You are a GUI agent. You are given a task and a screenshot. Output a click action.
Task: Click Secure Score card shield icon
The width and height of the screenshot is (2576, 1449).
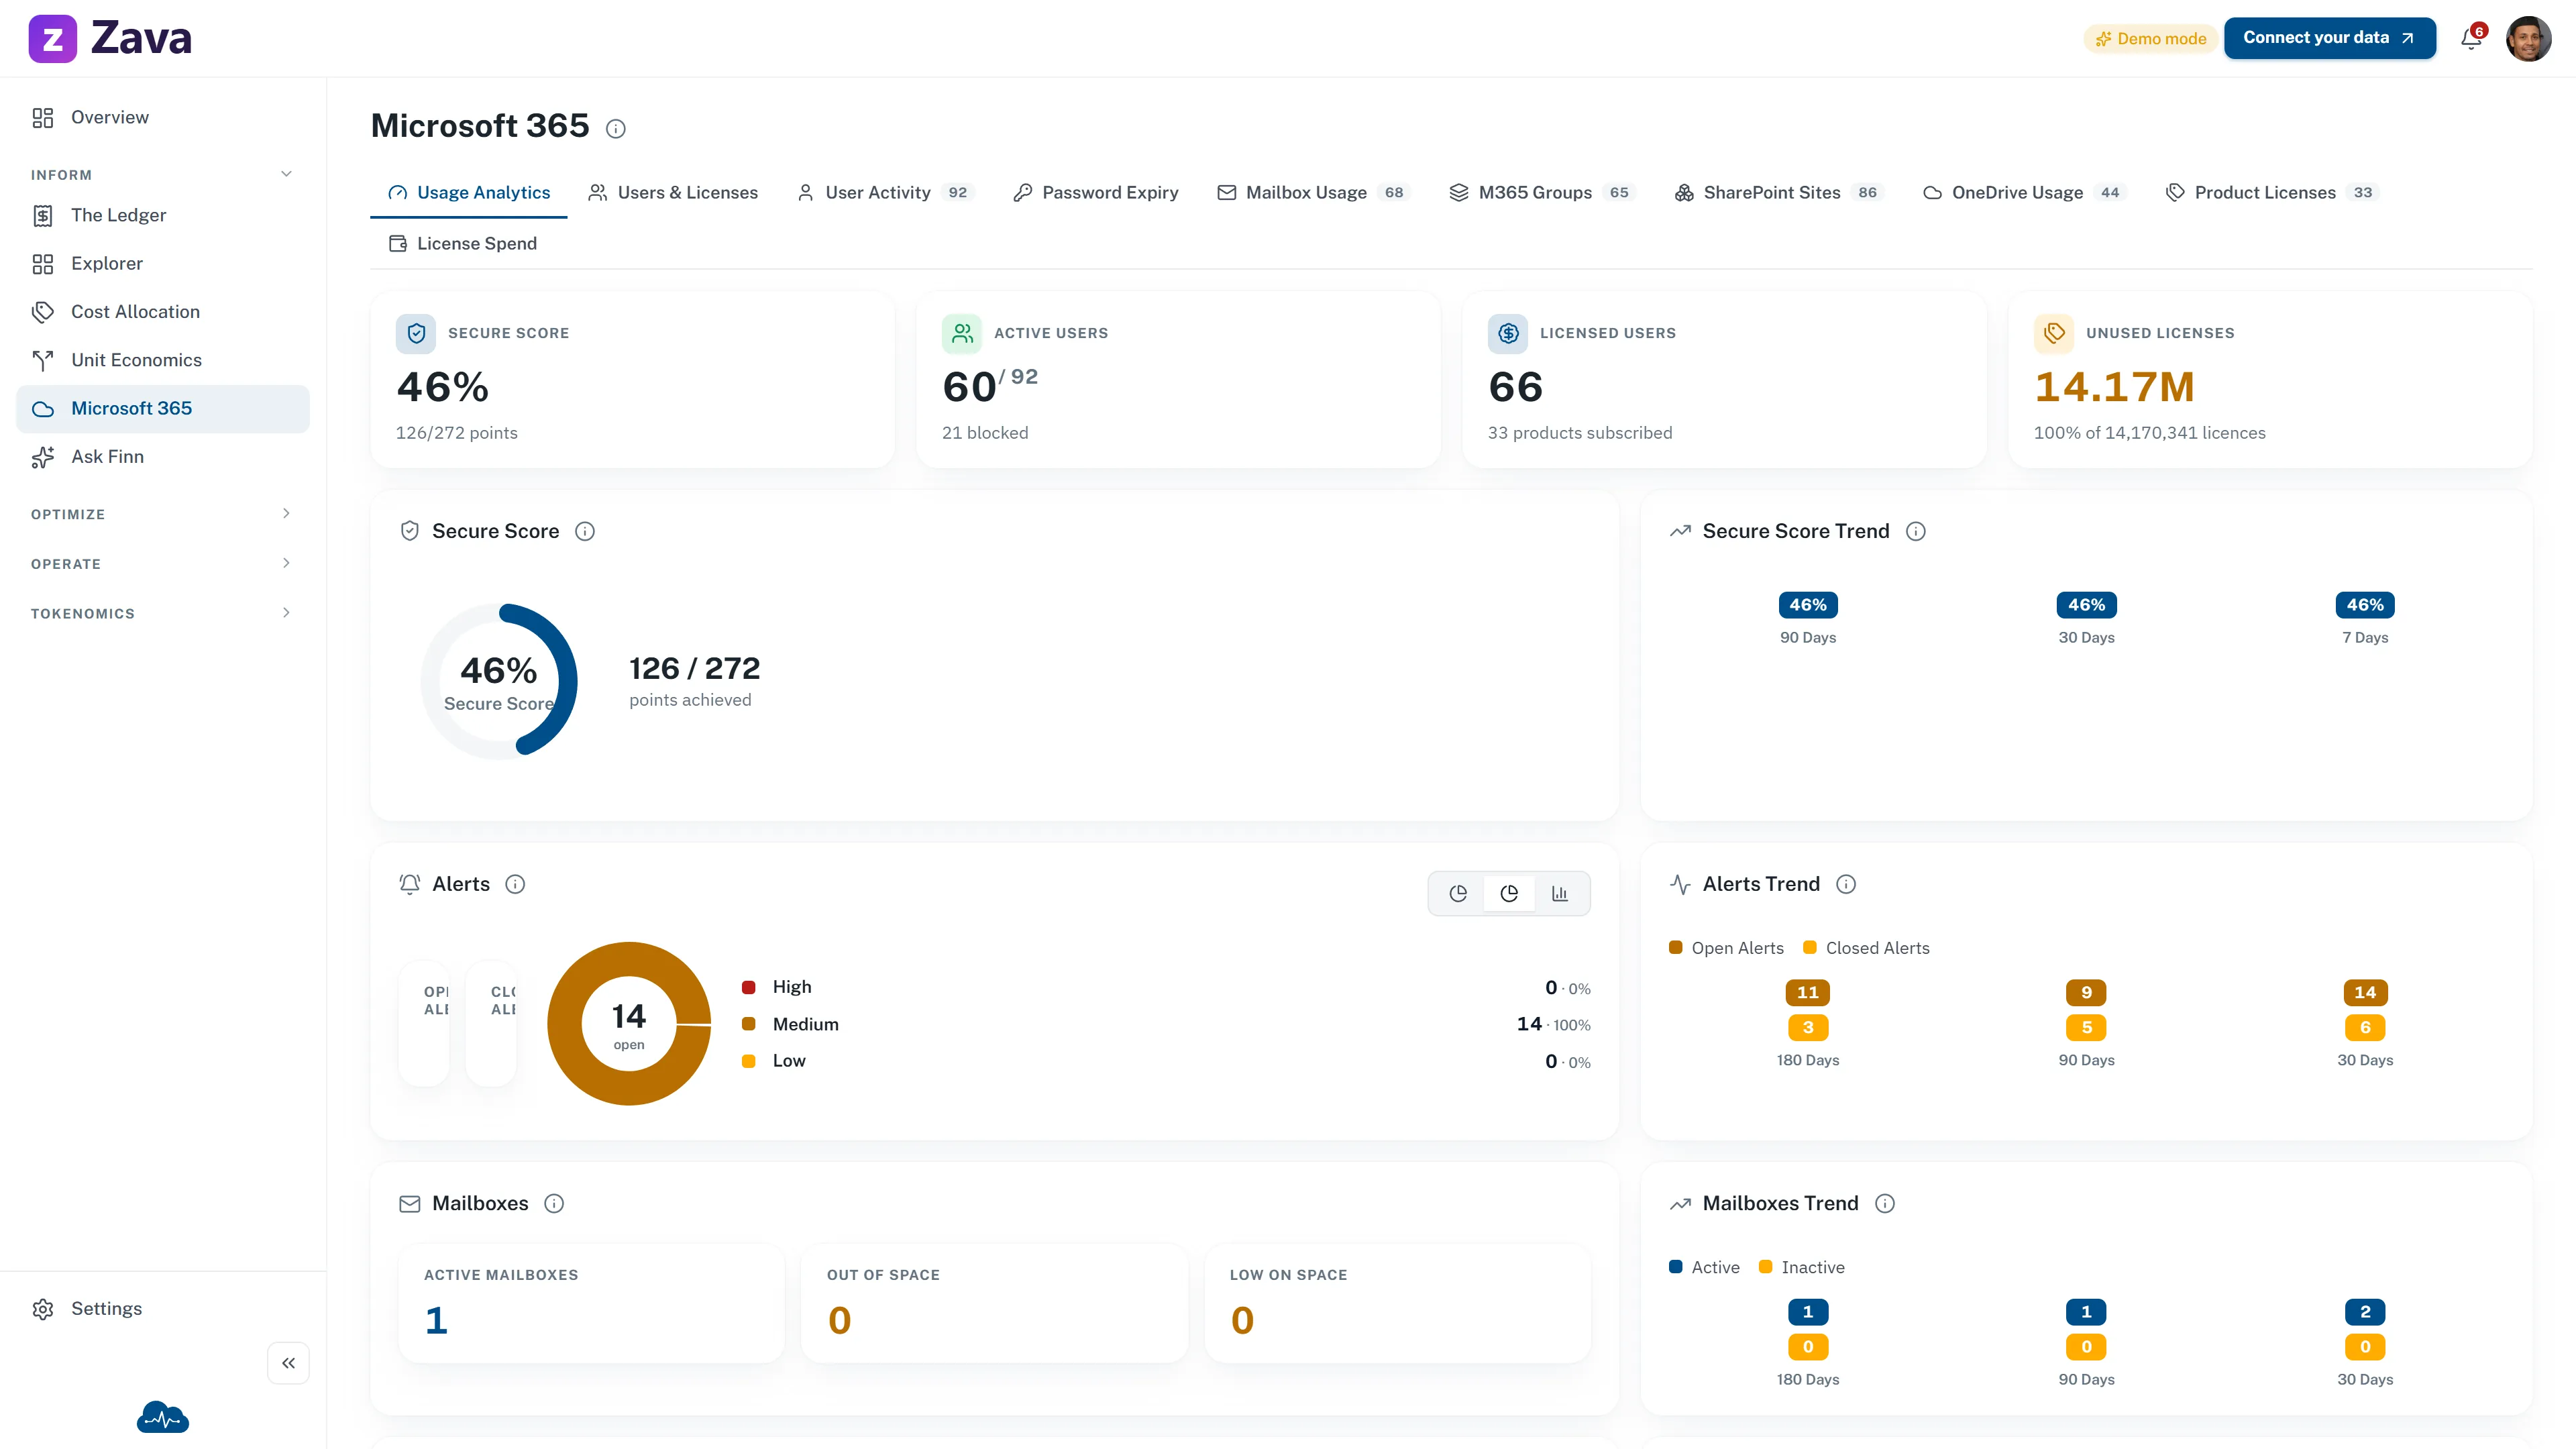pos(416,334)
